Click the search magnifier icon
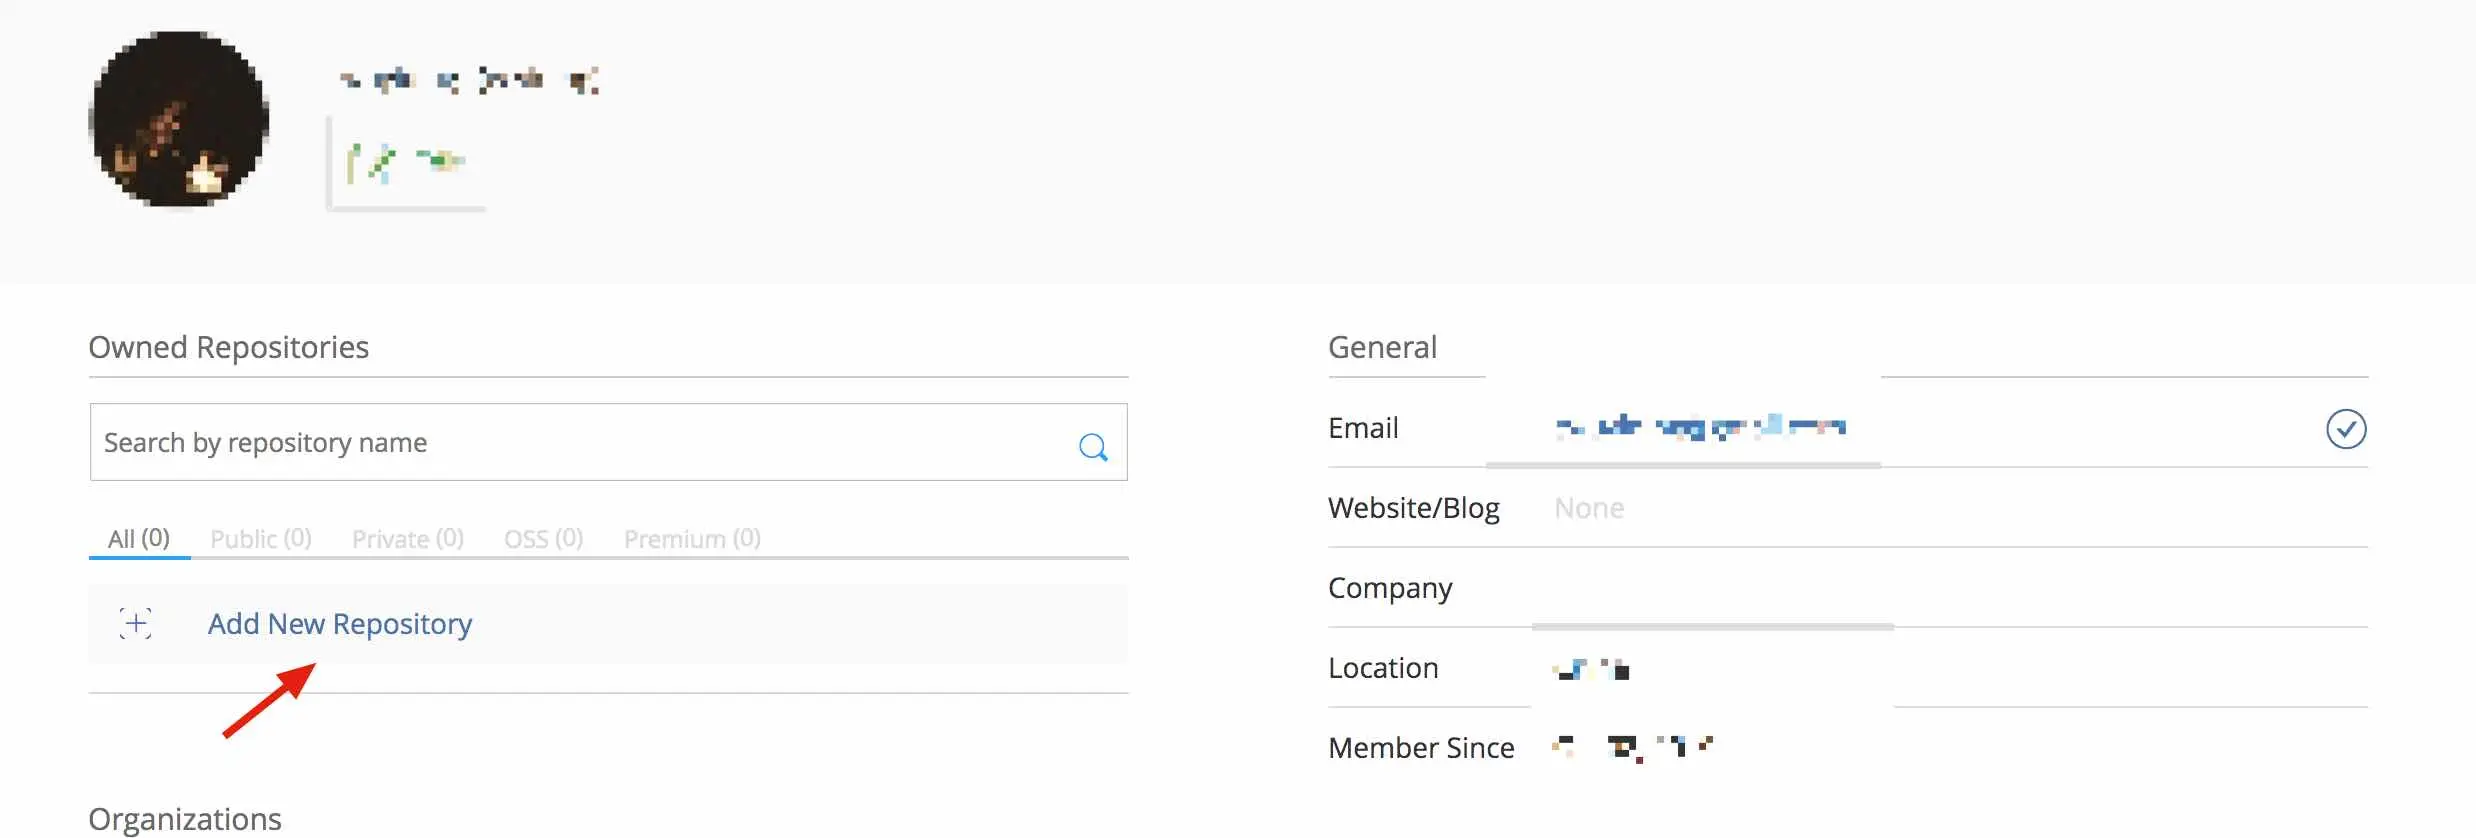The image size is (2476, 838). tap(1092, 446)
